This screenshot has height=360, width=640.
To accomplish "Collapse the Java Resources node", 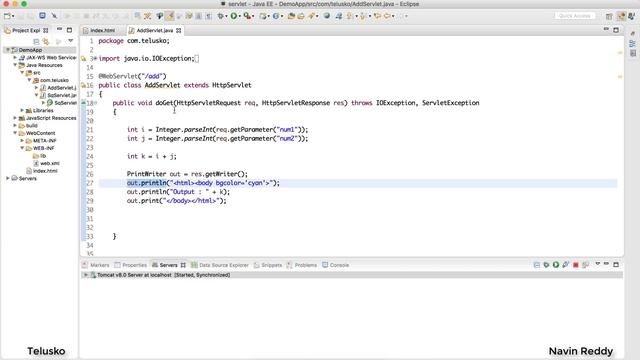I will click(15, 65).
